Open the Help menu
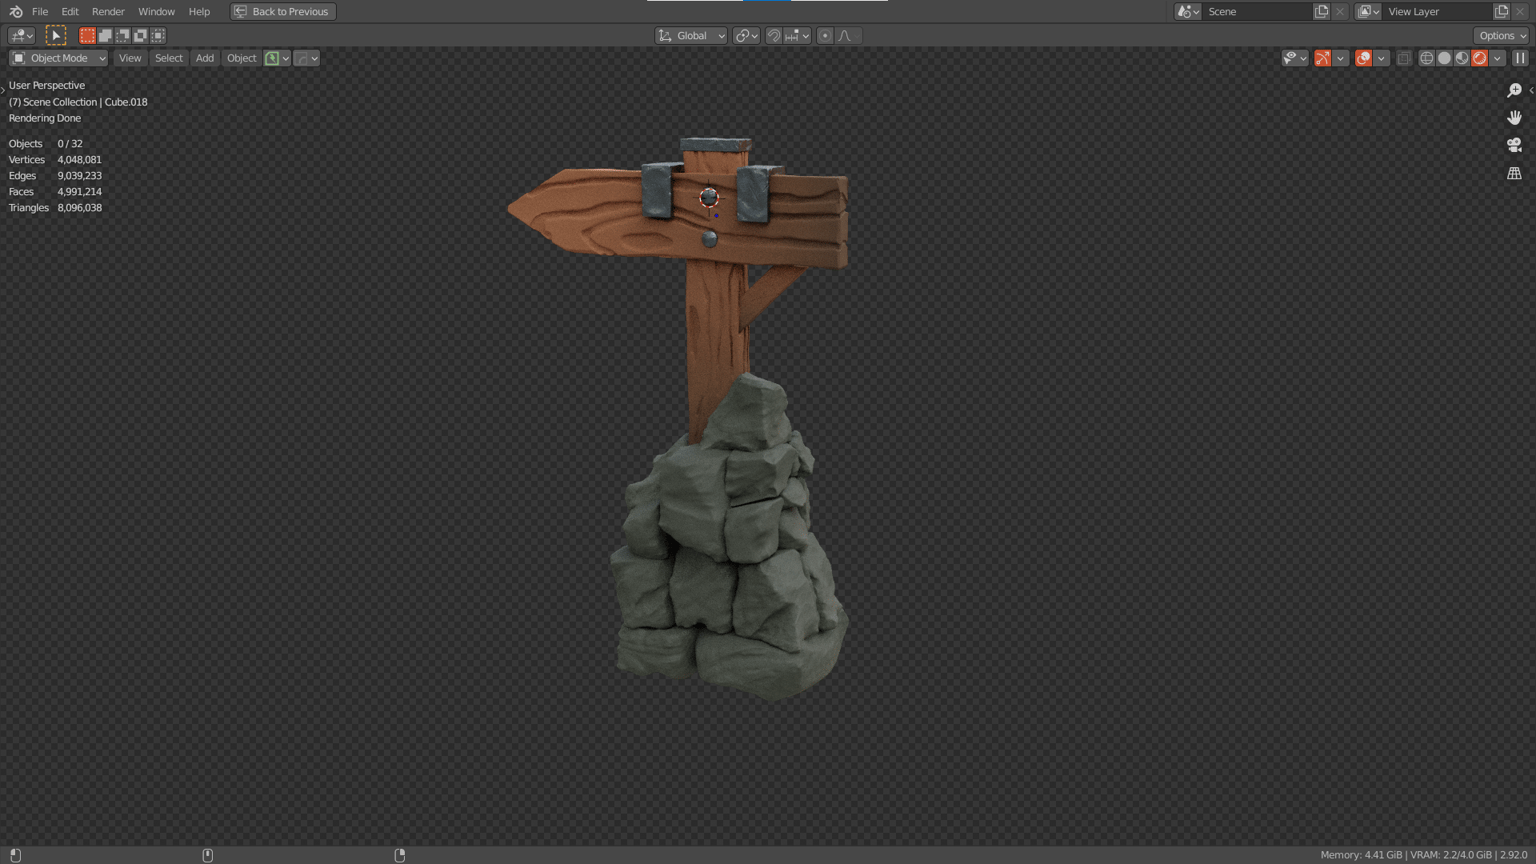This screenshot has width=1536, height=864. [x=199, y=11]
